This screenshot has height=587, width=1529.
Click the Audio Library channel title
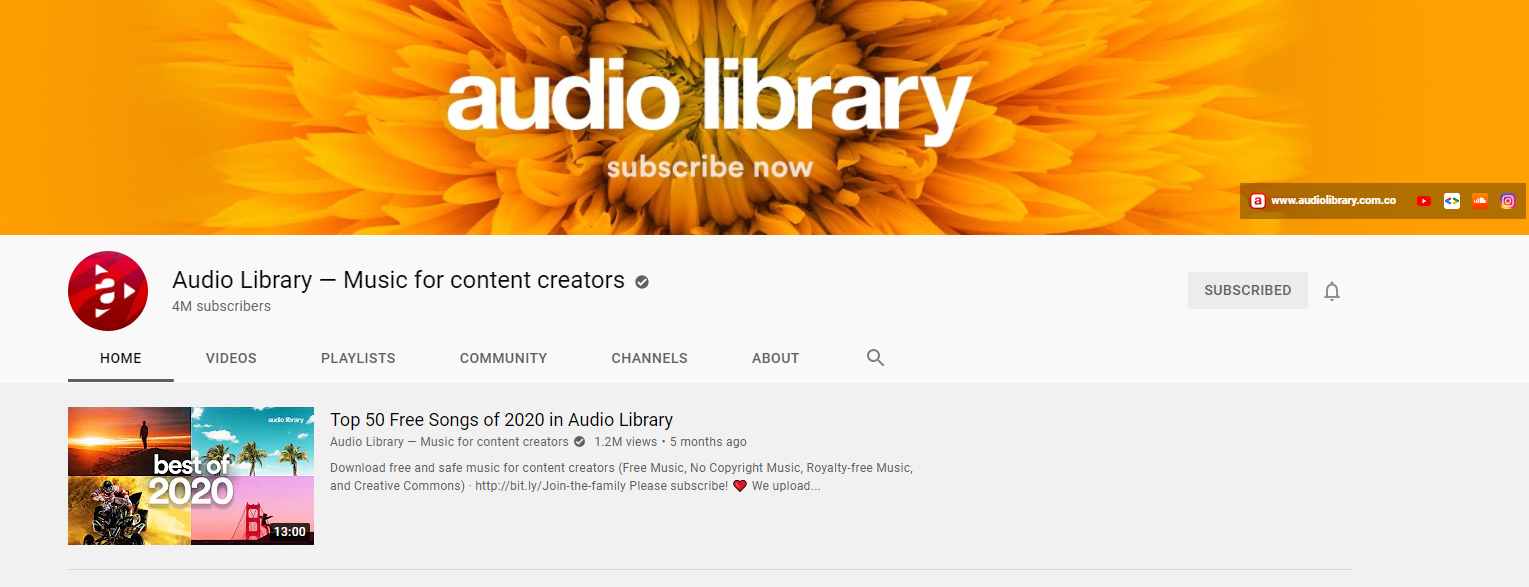398,280
